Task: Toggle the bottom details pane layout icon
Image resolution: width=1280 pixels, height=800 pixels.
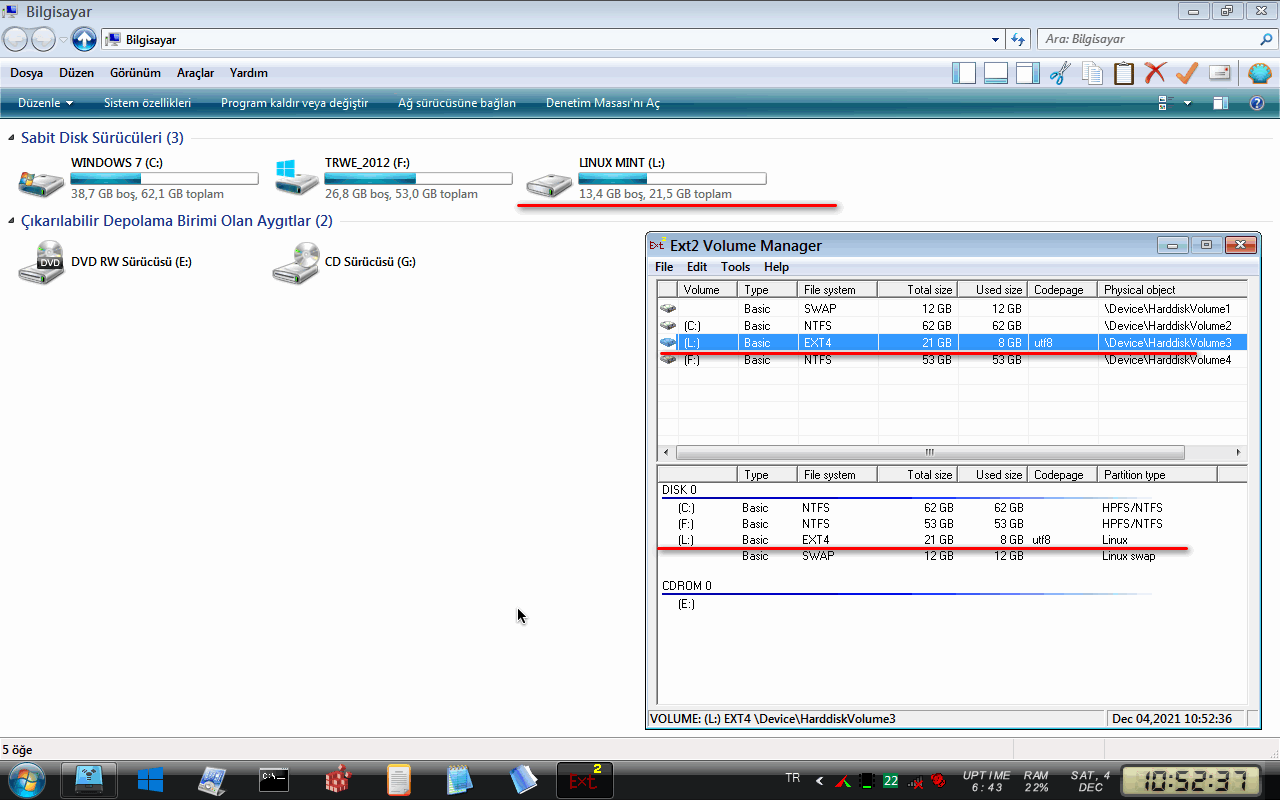Action: coord(996,73)
